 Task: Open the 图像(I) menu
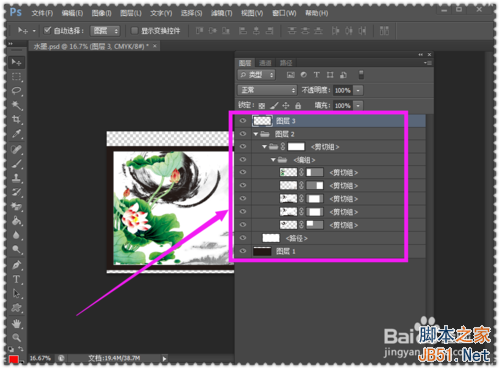click(102, 13)
